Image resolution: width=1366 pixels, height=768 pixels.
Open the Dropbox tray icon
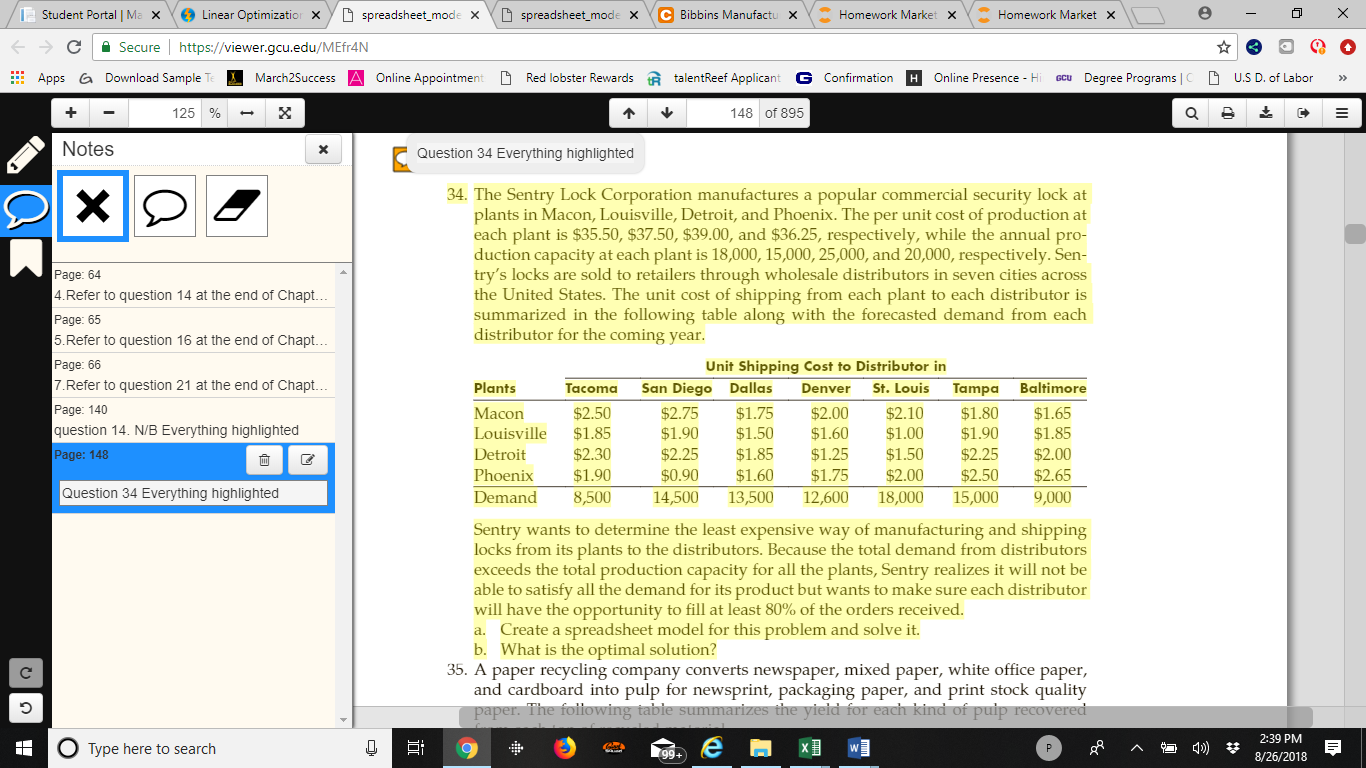point(1233,748)
